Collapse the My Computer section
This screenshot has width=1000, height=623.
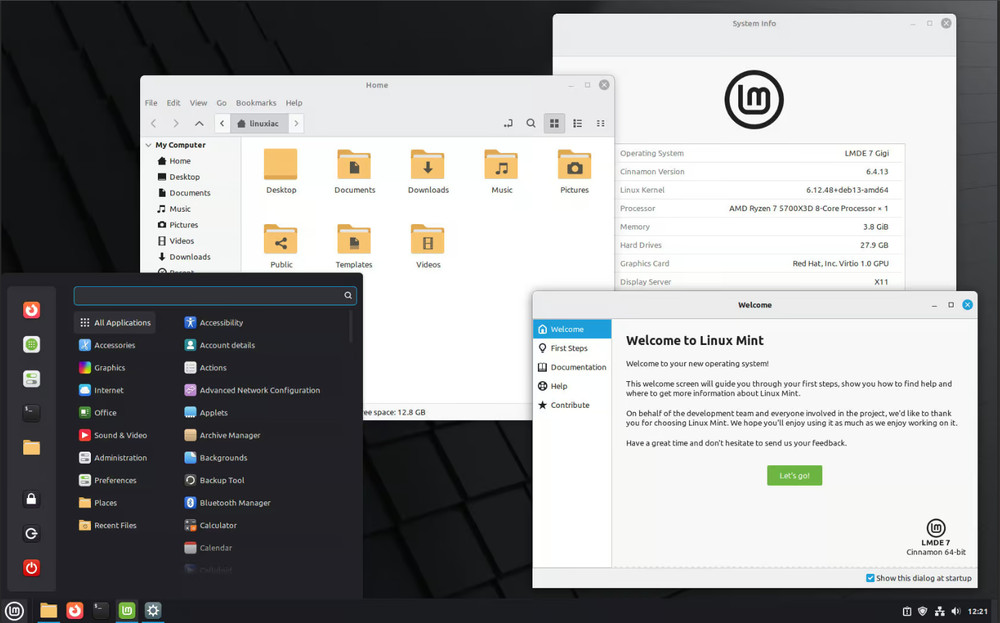148,145
